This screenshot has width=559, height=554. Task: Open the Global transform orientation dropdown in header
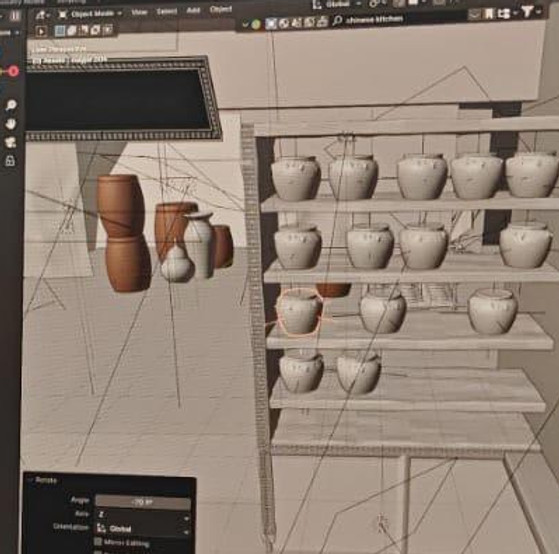coord(337,4)
